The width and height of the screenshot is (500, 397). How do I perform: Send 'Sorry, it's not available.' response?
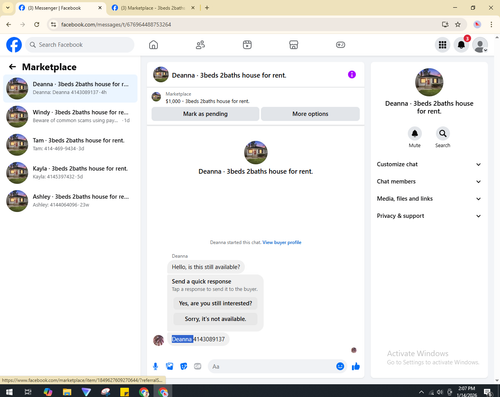pos(215,319)
